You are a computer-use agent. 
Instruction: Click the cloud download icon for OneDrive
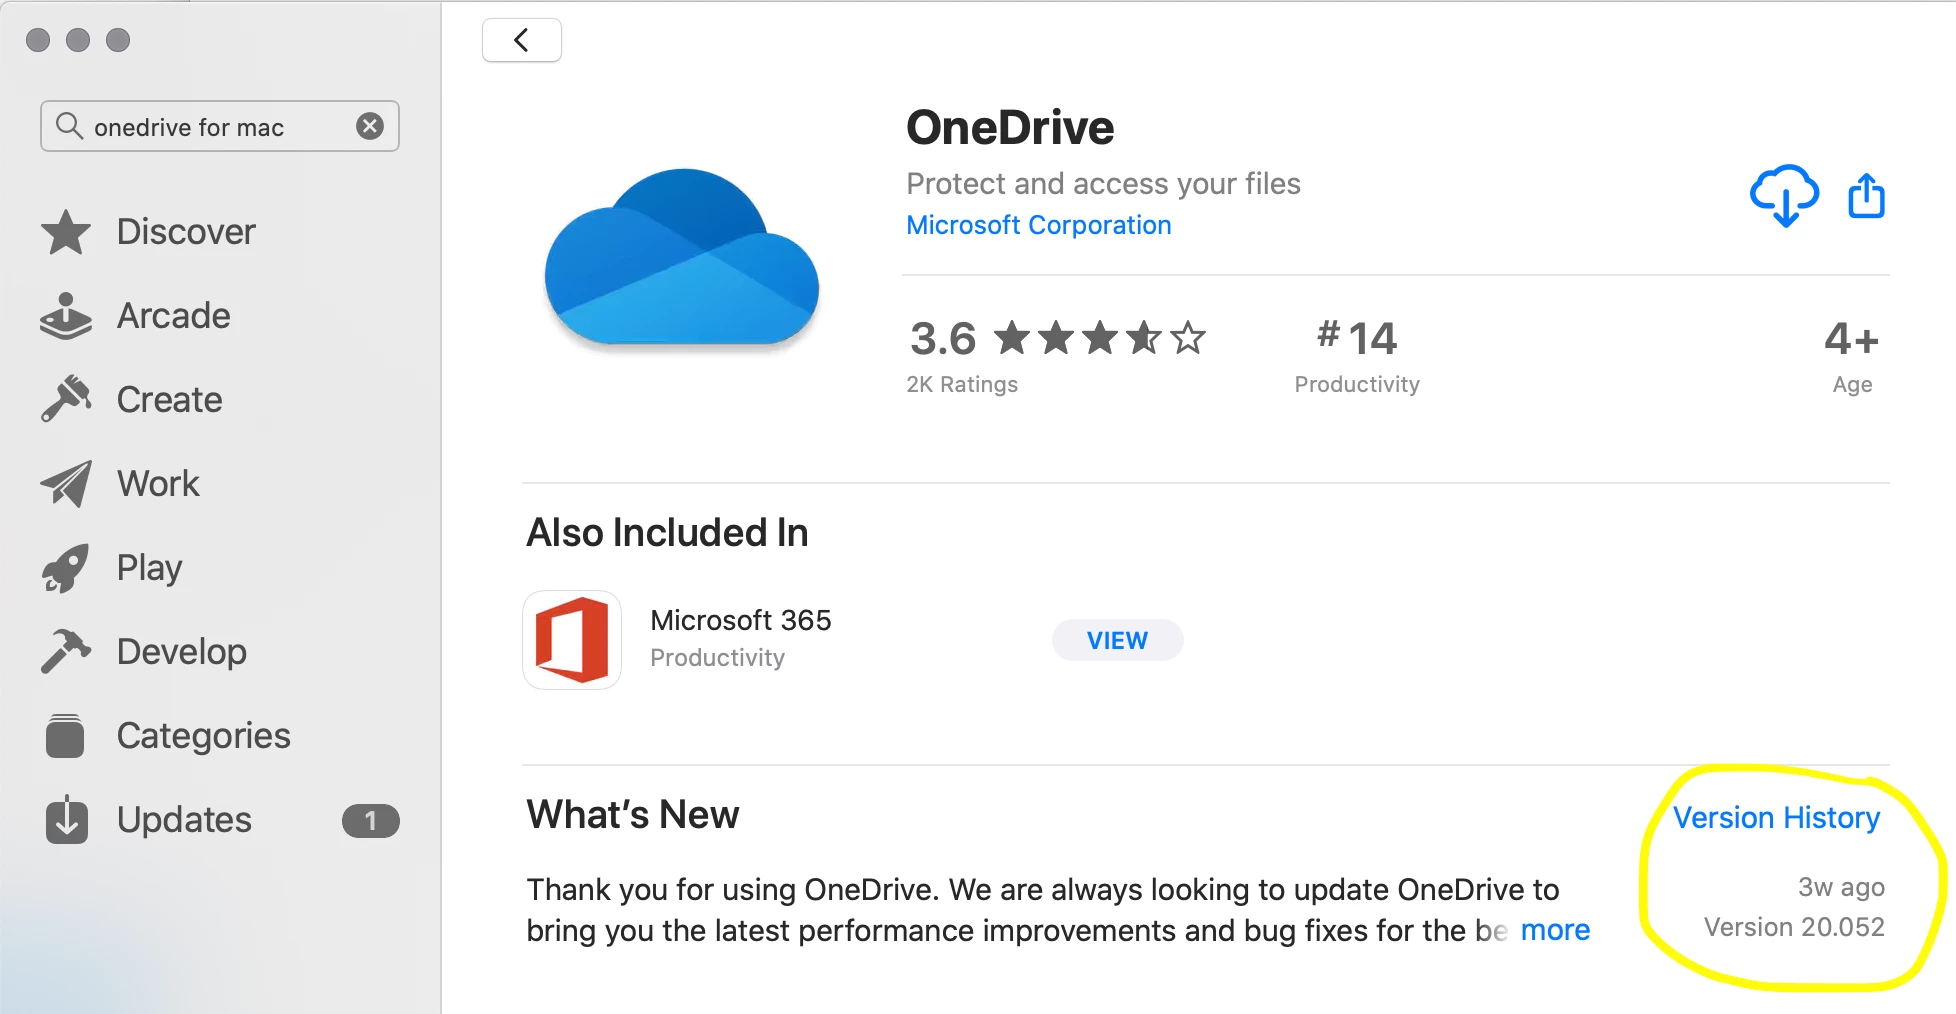pos(1784,195)
